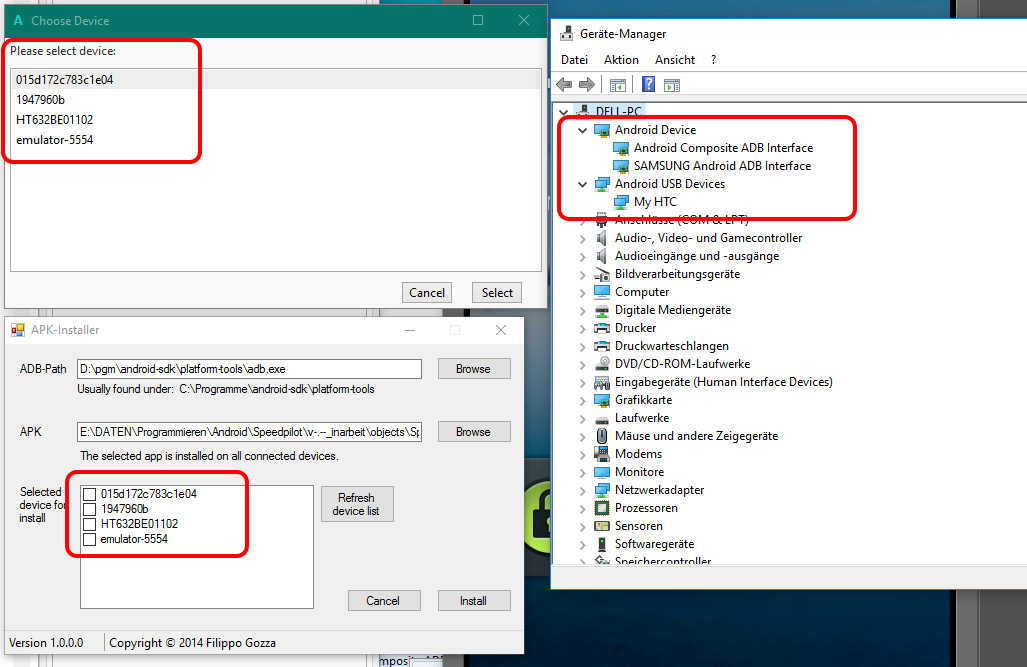This screenshot has height=667, width=1027.
Task: Click the Eigenschaften toolbar icon in Geräte-Manager
Action: (x=618, y=84)
